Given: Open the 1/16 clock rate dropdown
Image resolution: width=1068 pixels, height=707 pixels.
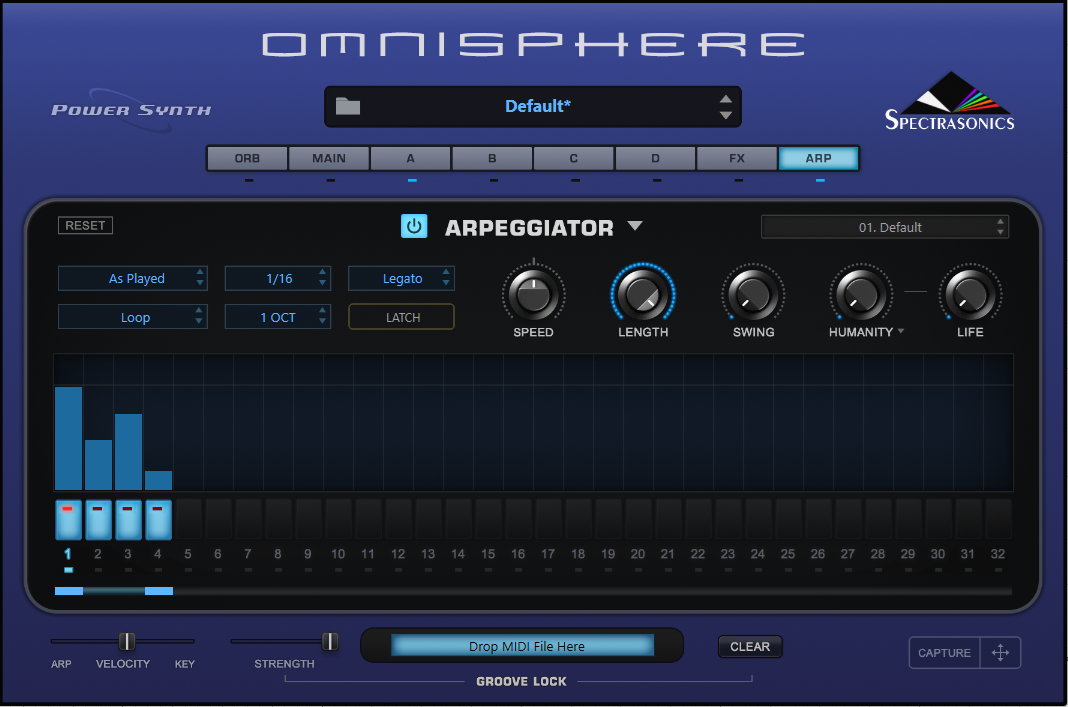Looking at the screenshot, I should (x=277, y=278).
